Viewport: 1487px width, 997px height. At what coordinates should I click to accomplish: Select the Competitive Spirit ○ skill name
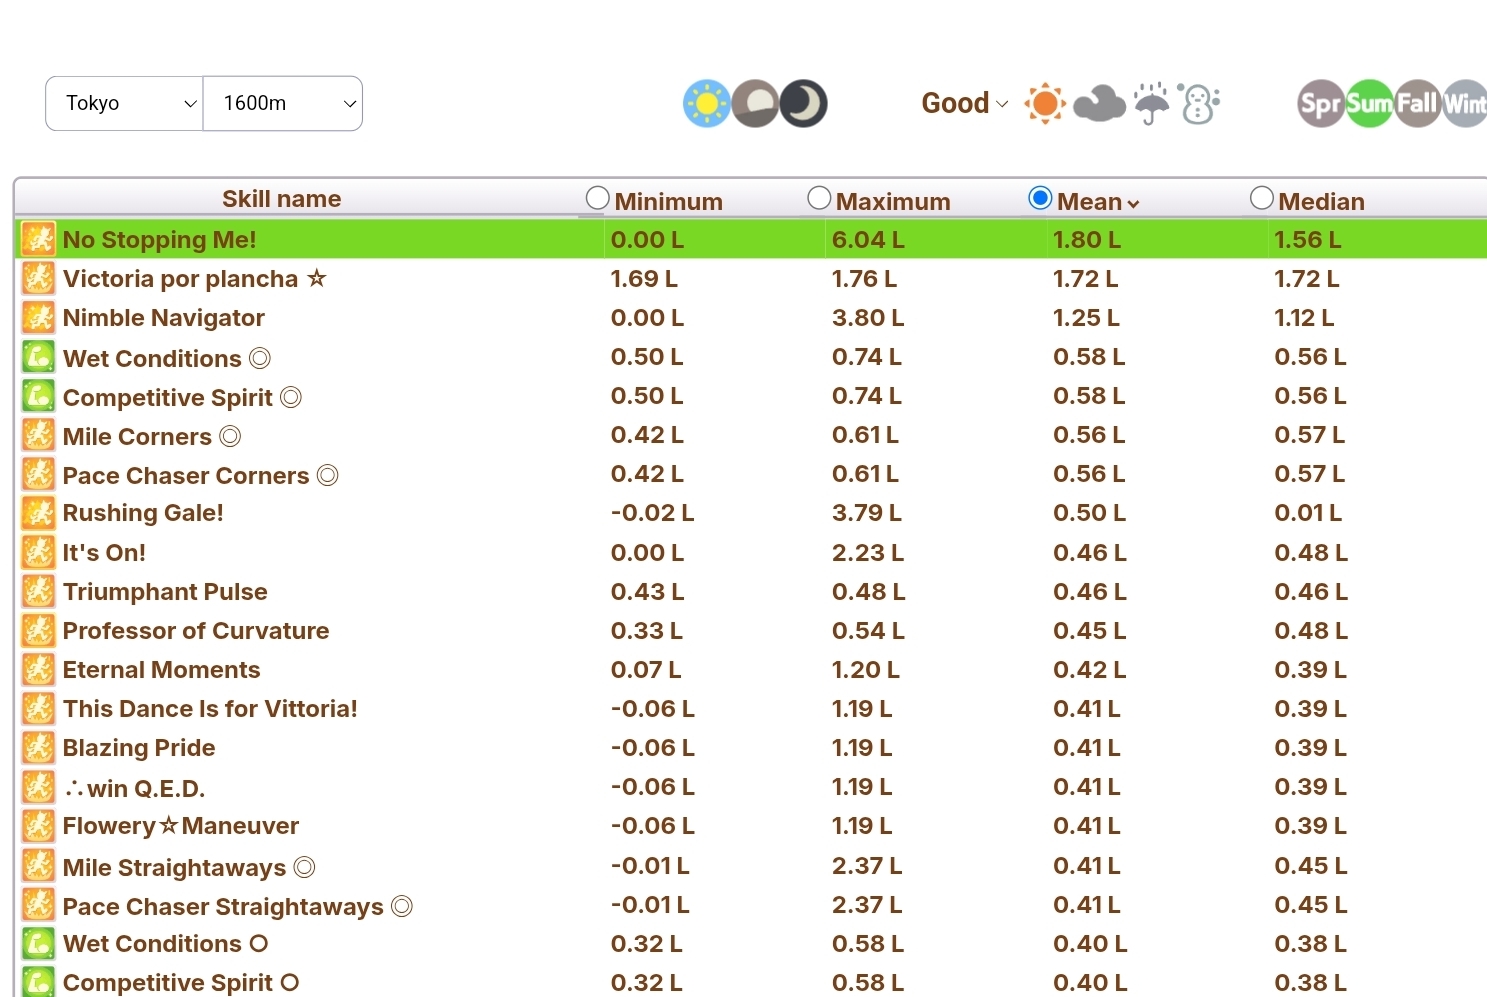tap(181, 982)
